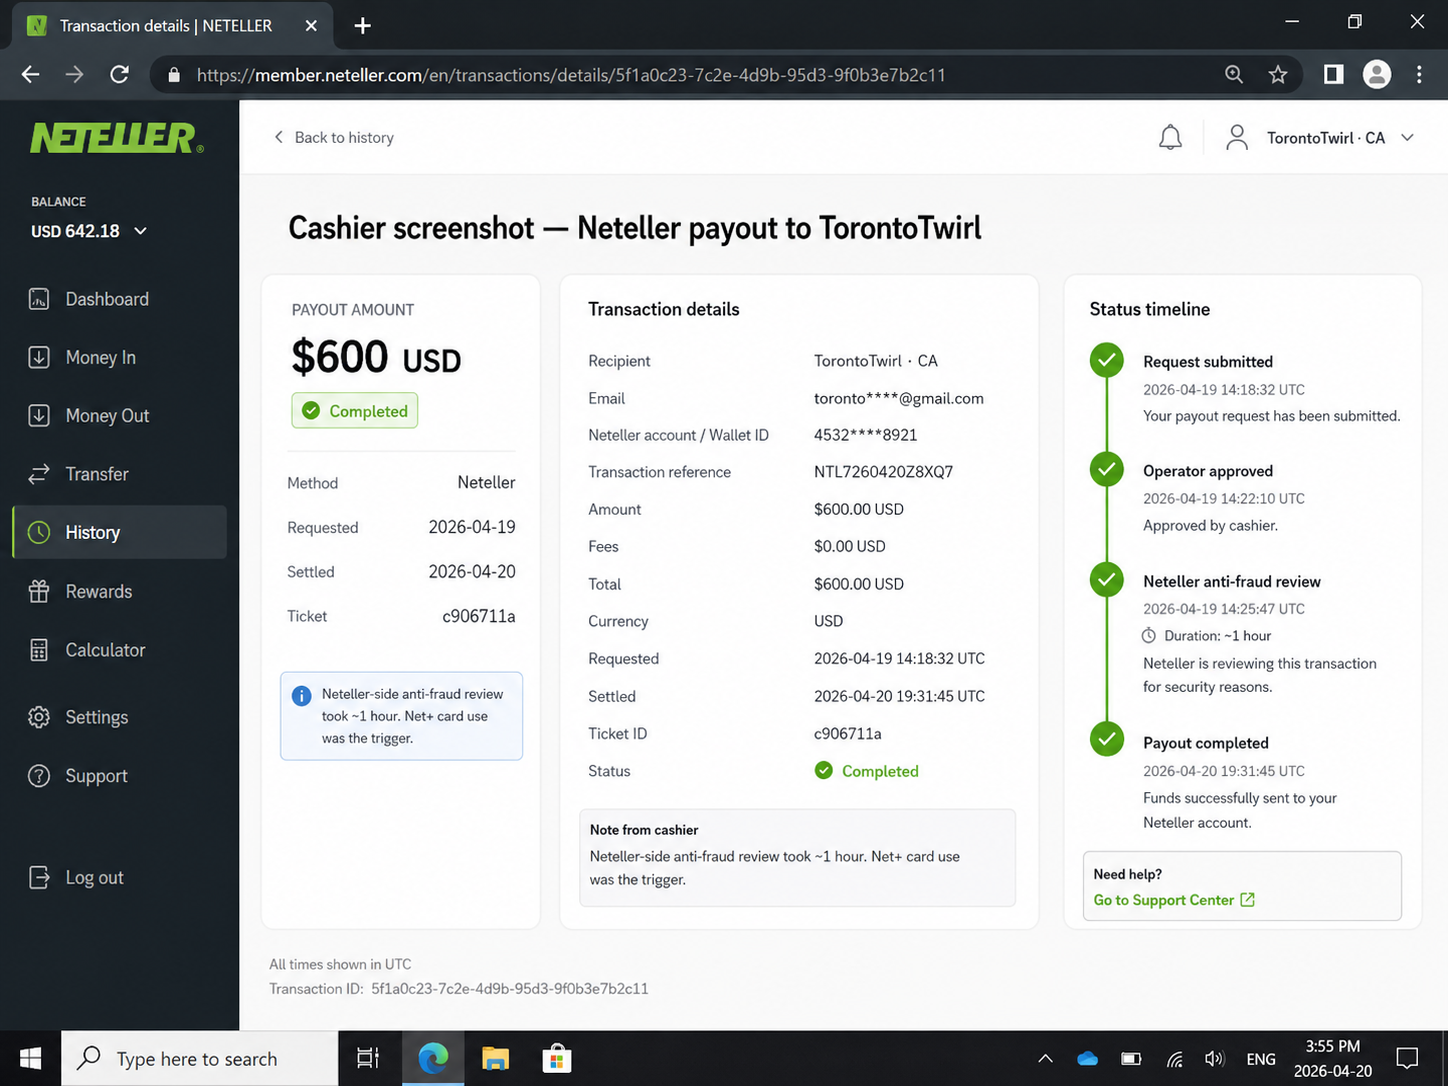Open the browser zoom magnifier icon

1234,74
